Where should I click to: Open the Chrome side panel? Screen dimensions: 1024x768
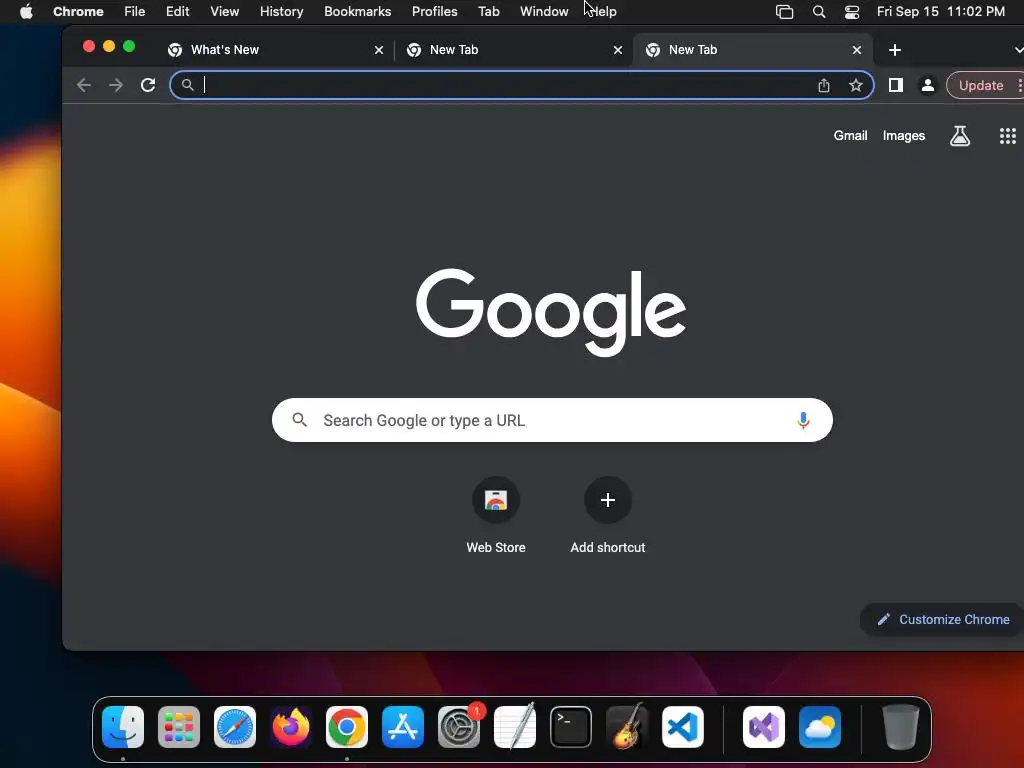pos(896,85)
